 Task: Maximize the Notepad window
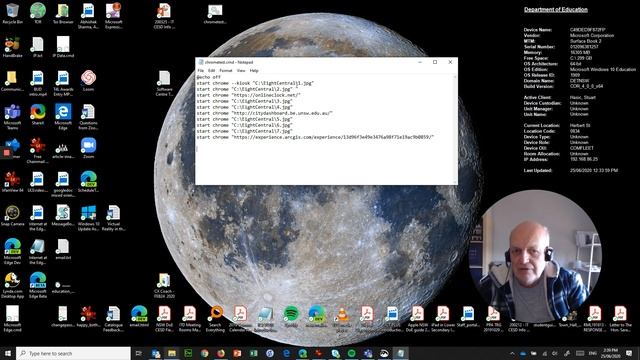pos(435,62)
